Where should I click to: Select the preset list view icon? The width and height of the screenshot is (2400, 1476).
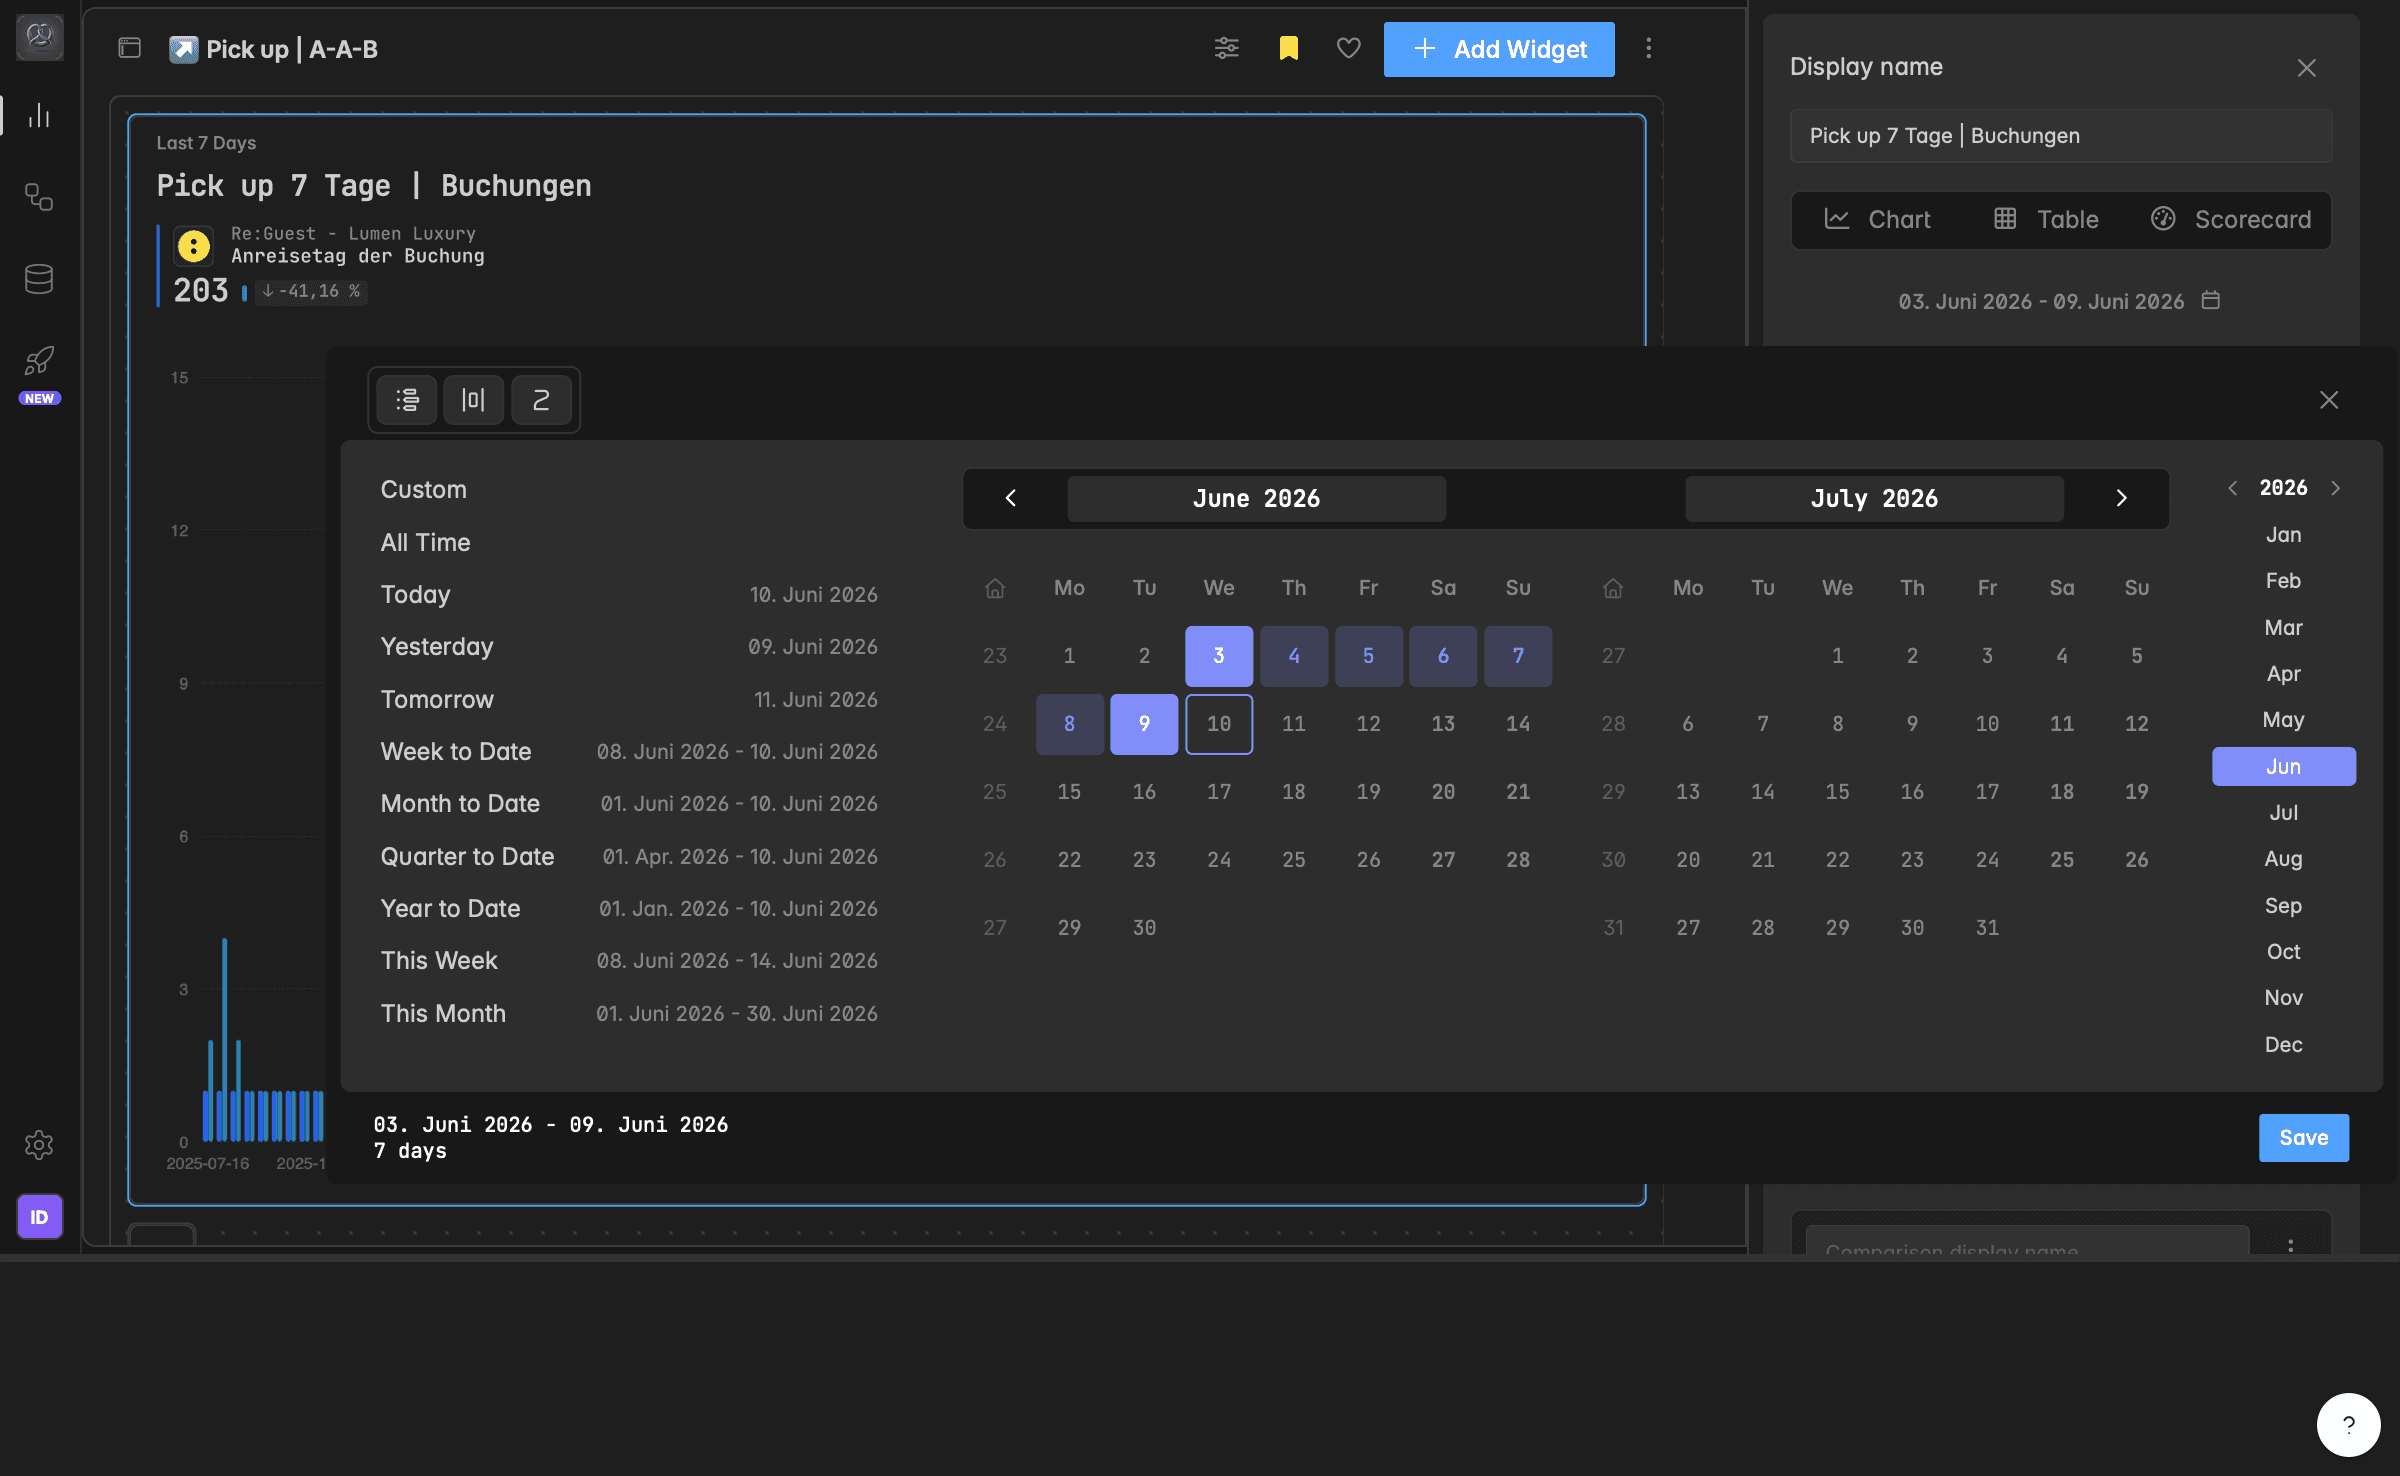point(407,400)
